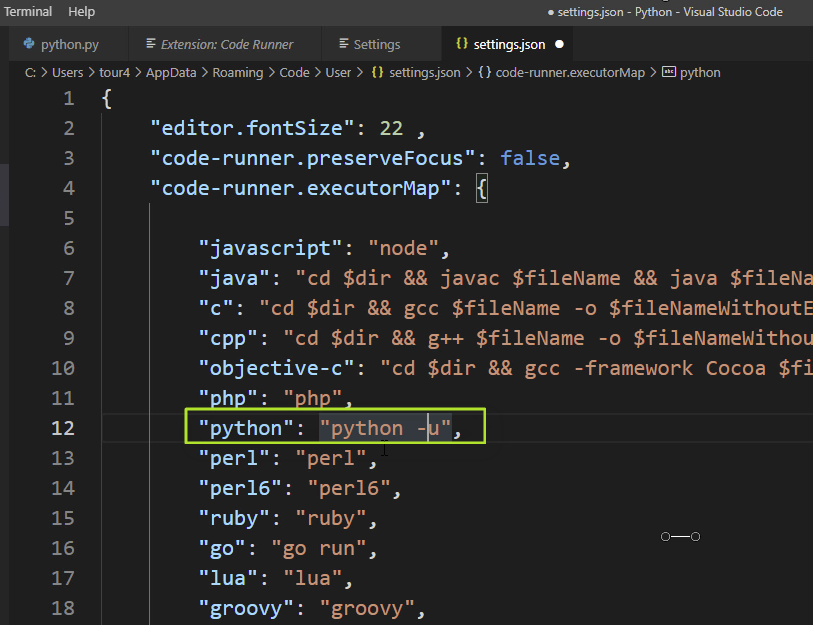813x625 pixels.
Task: Open the Help menu
Action: pyautogui.click(x=81, y=11)
